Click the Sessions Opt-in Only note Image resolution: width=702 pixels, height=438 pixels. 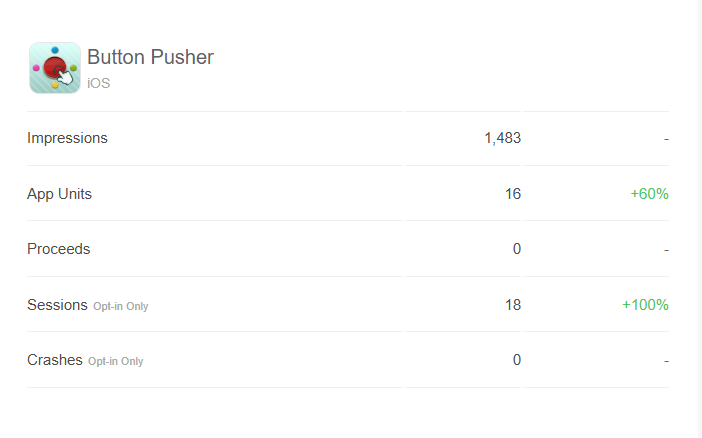pos(120,306)
